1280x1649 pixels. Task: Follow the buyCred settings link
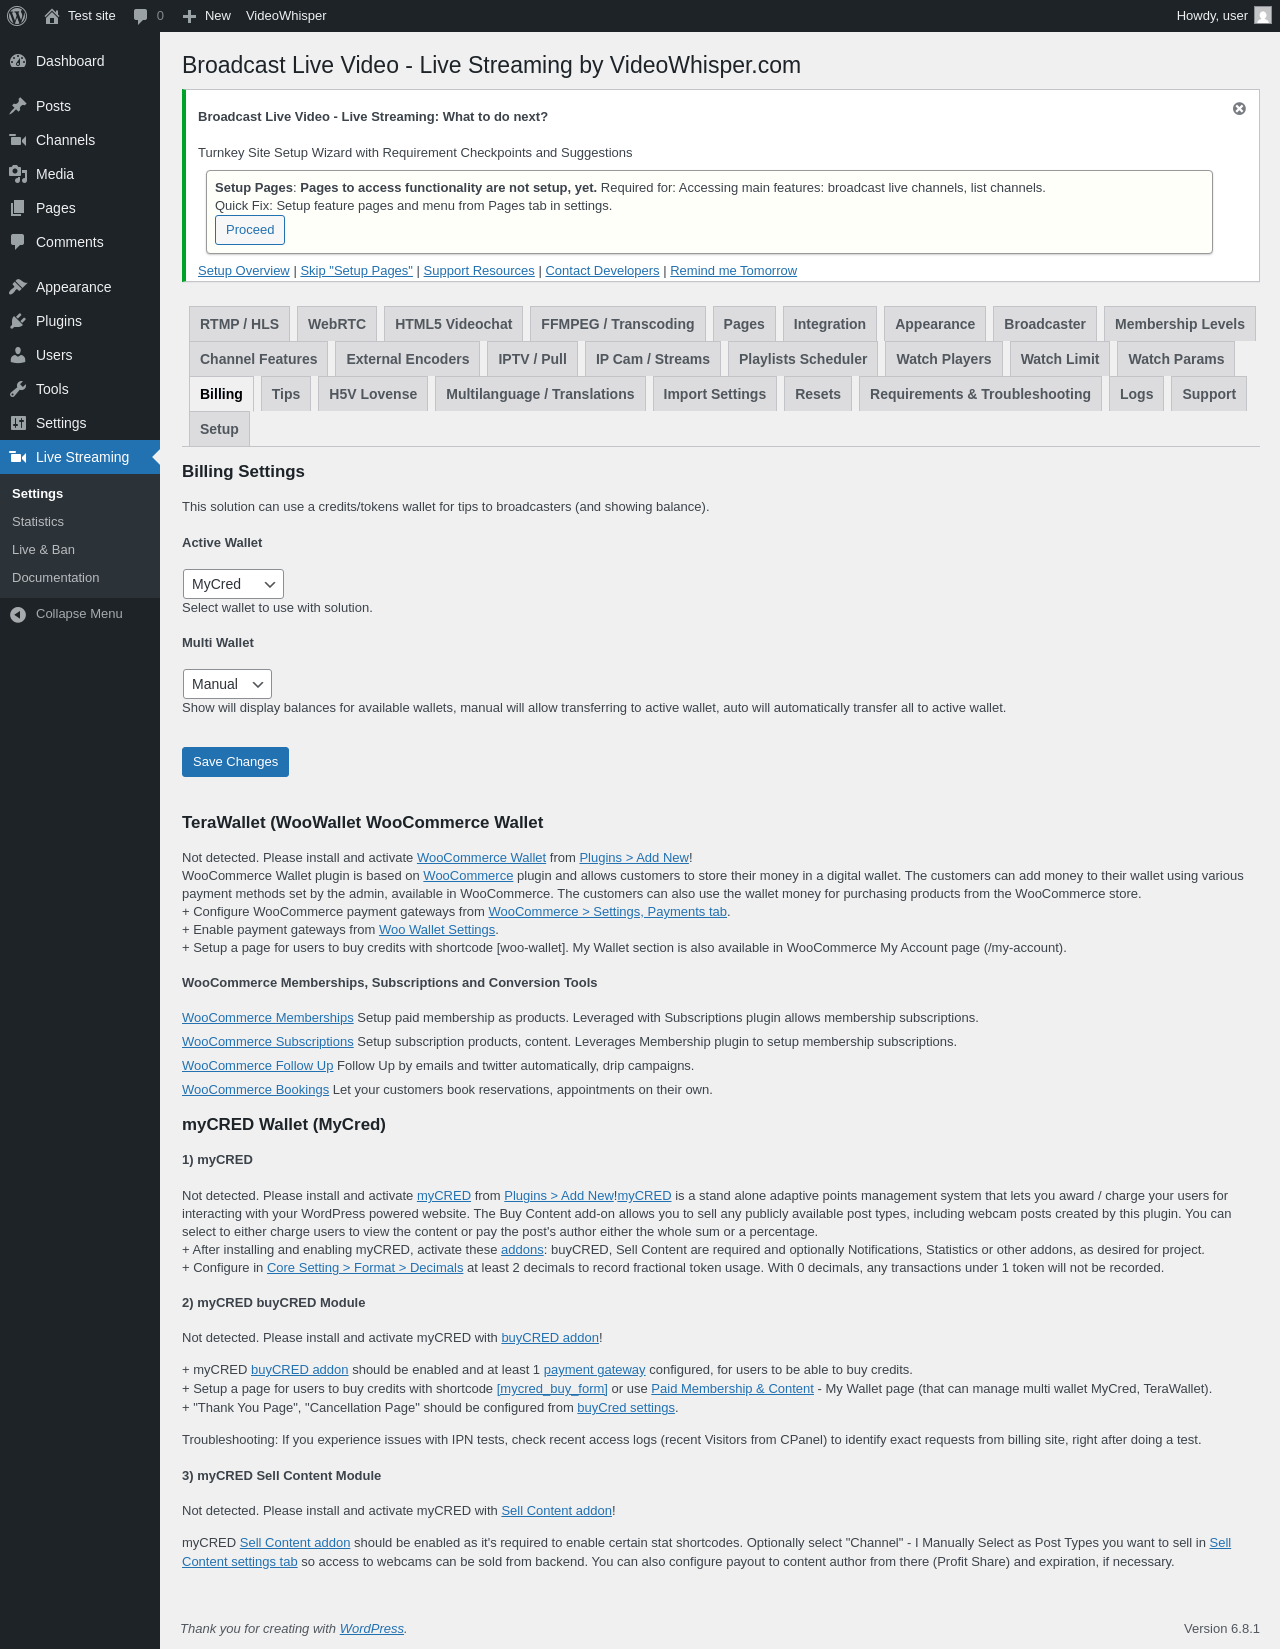(626, 1408)
